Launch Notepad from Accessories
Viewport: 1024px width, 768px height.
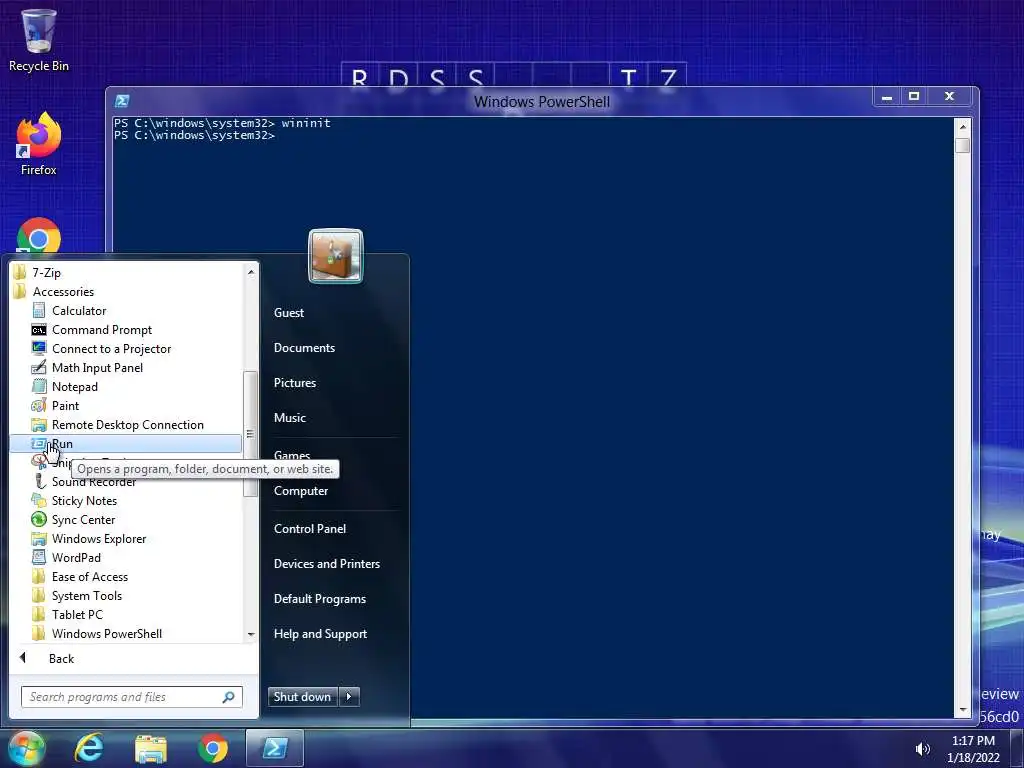pos(74,387)
